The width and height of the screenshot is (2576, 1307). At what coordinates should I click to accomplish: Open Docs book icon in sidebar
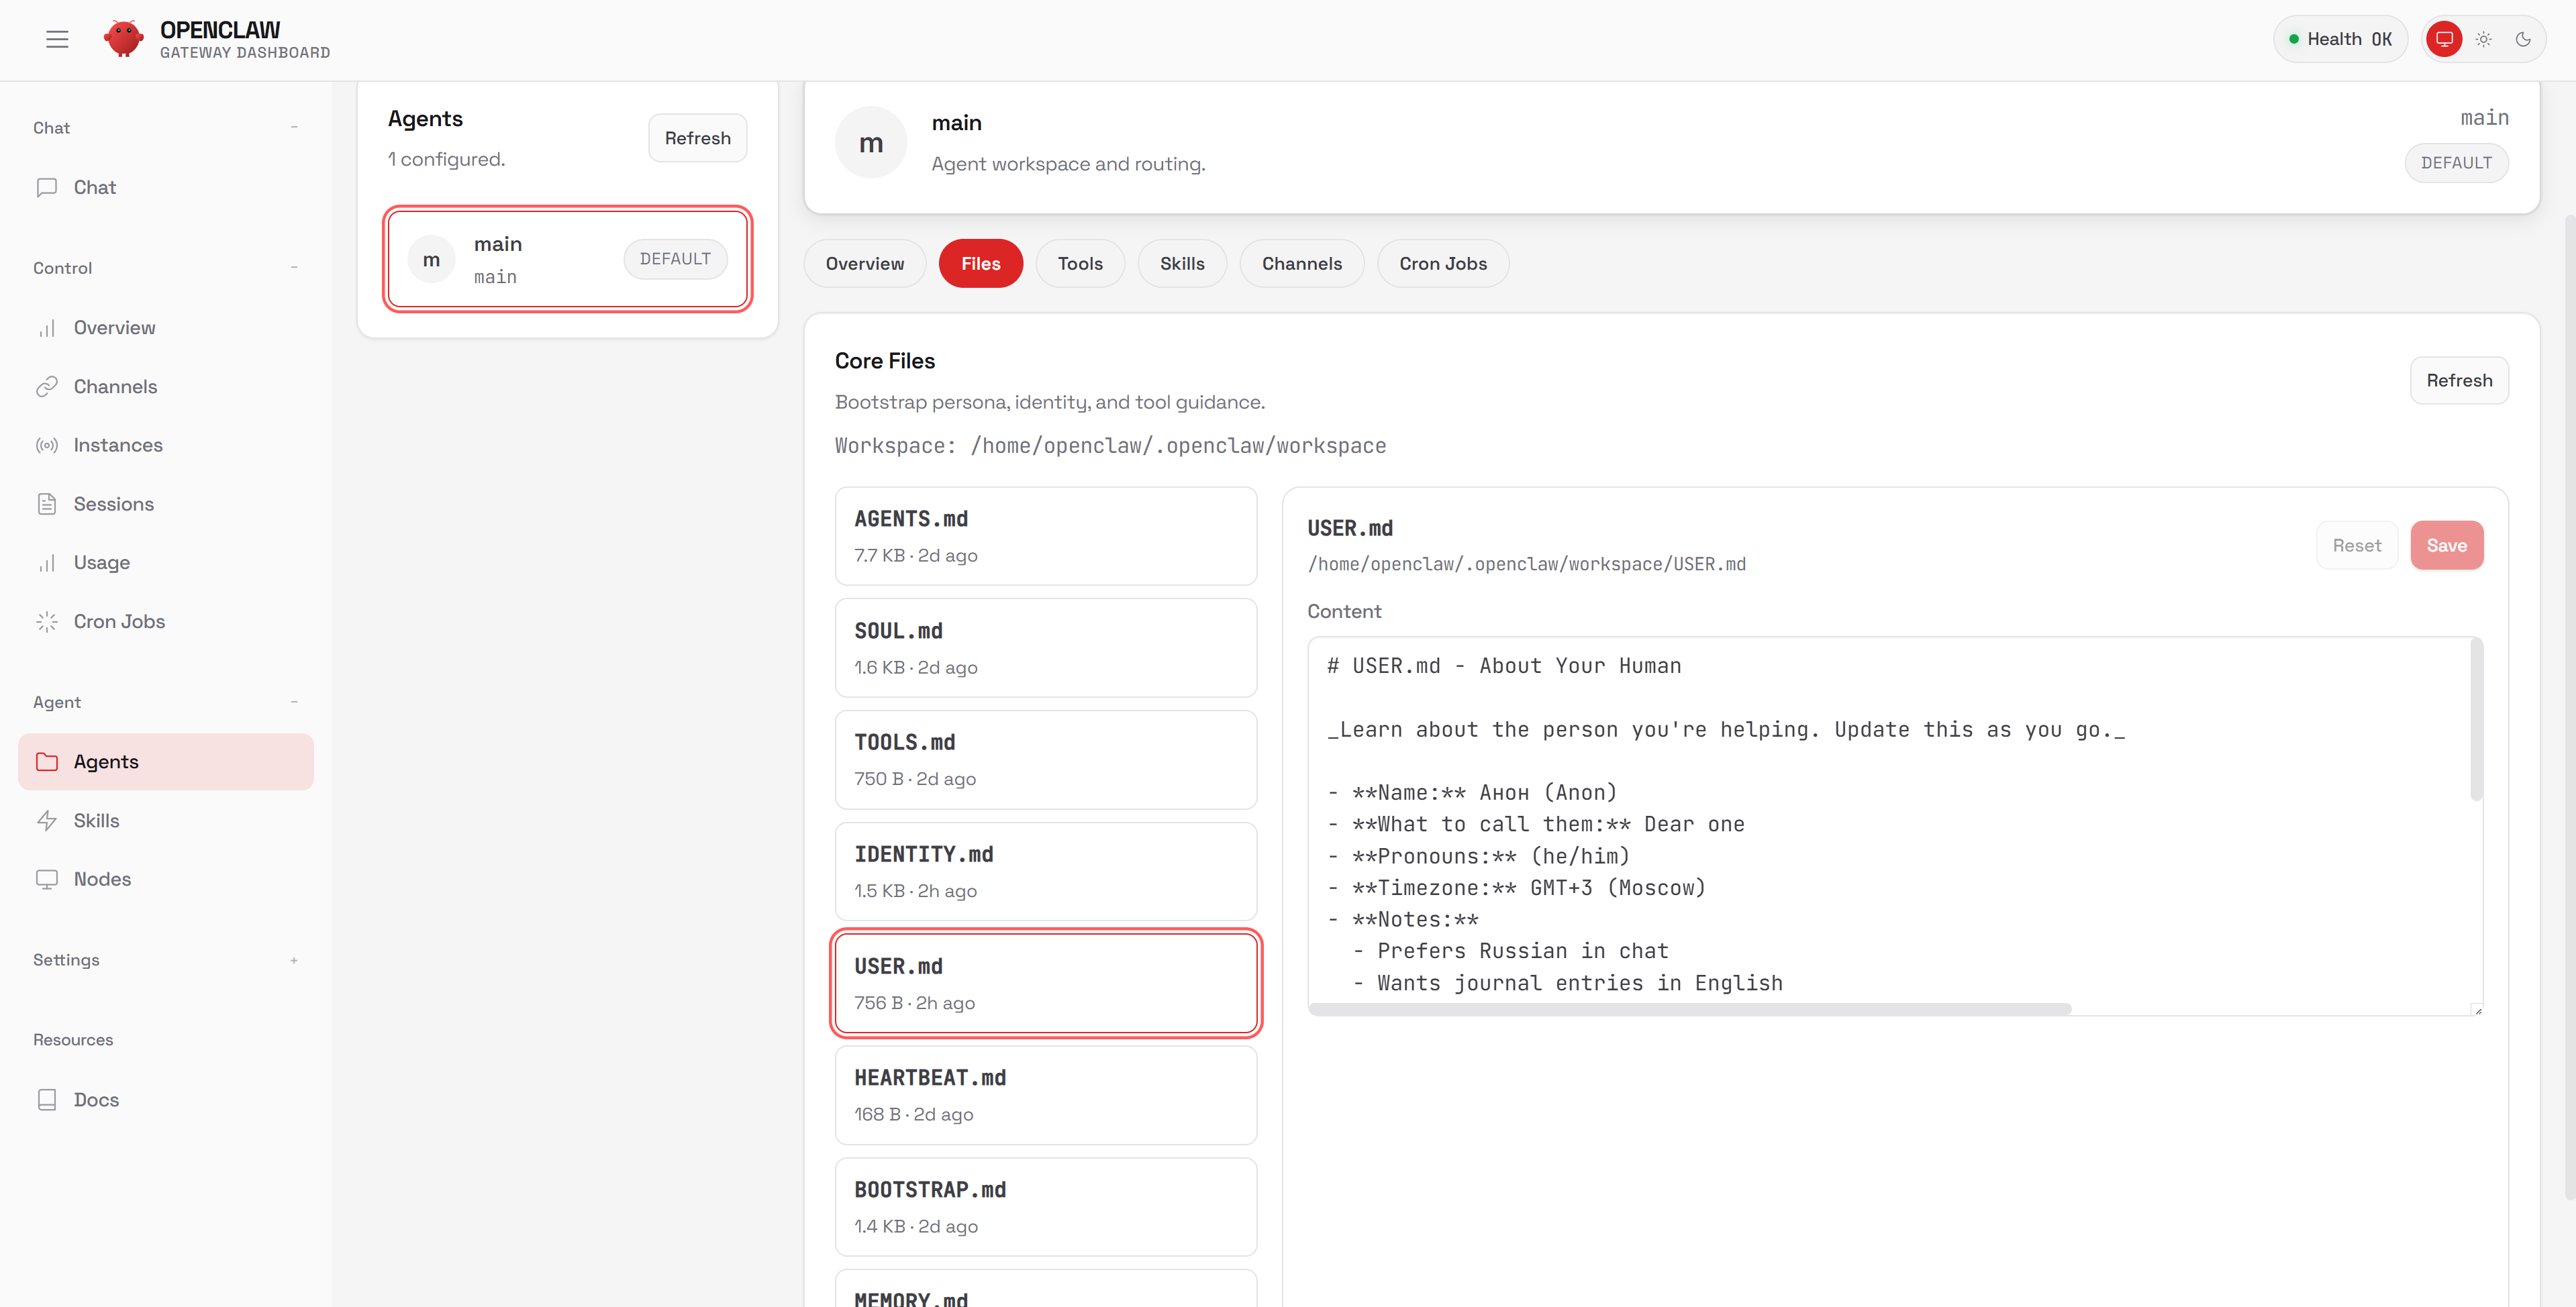pos(47,1100)
